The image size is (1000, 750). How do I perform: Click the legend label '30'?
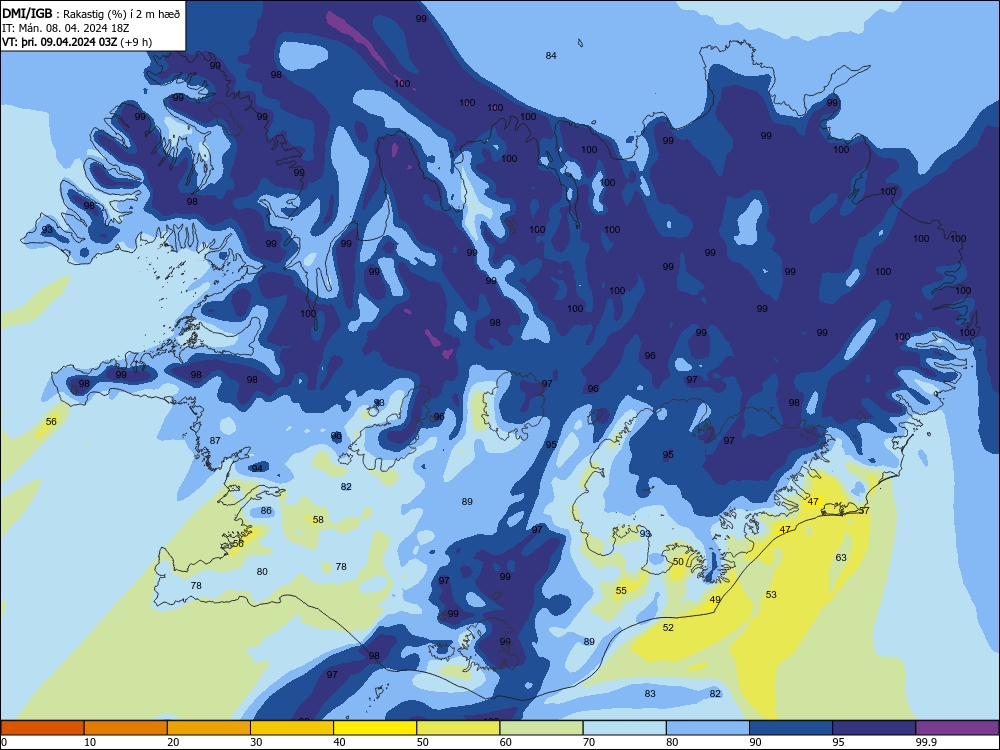pyautogui.click(x=256, y=742)
